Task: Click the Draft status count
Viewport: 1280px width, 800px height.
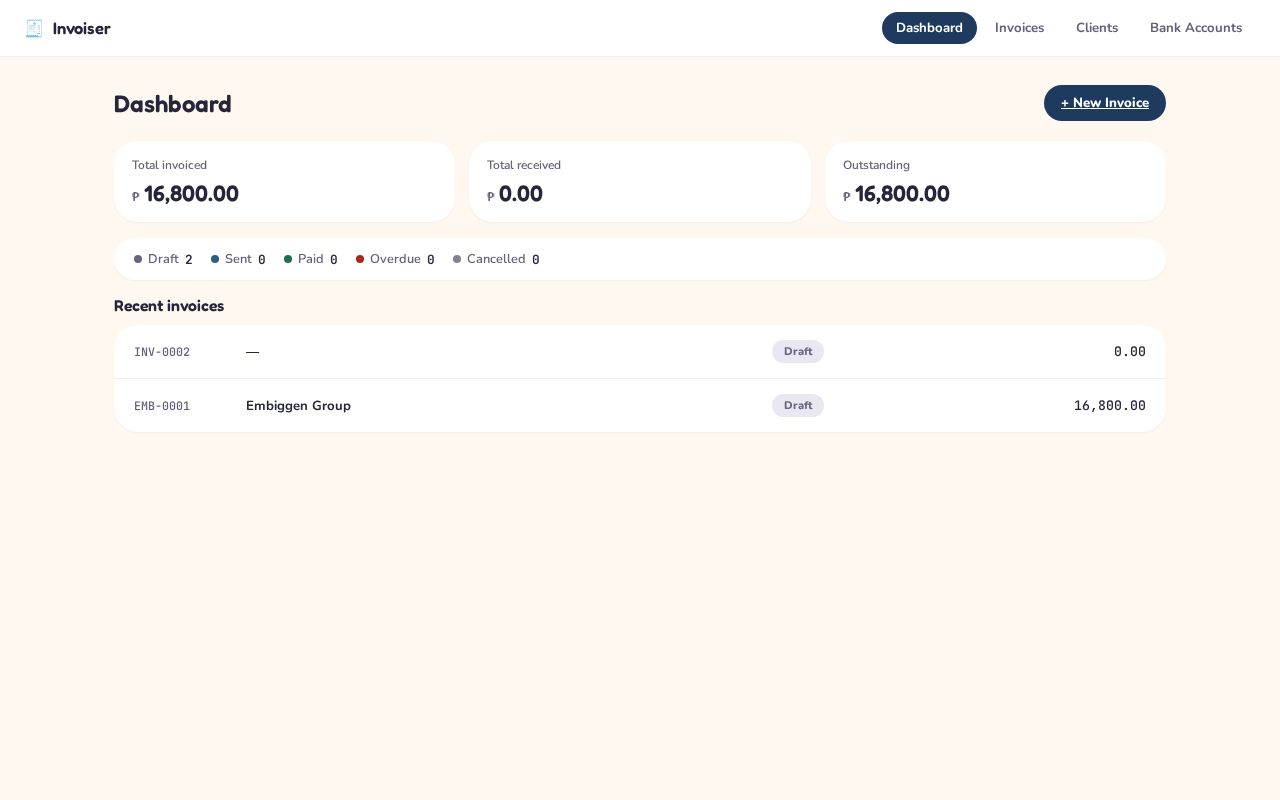Action: [163, 259]
